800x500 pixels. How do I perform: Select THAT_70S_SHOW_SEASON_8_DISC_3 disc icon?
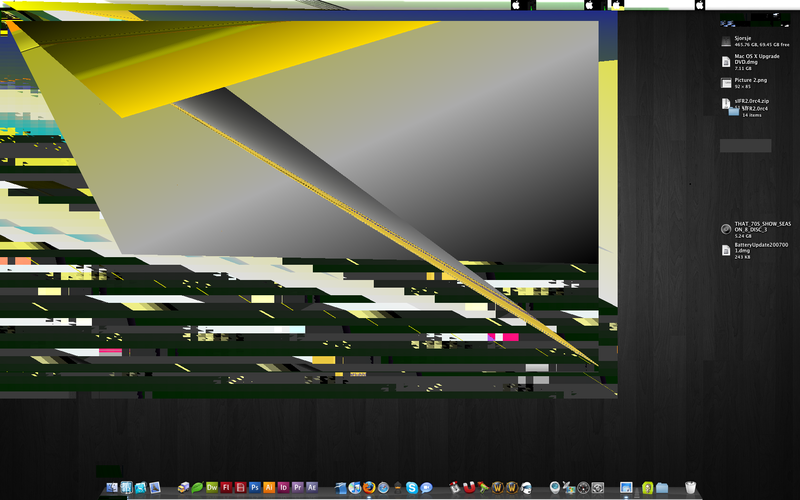726,229
